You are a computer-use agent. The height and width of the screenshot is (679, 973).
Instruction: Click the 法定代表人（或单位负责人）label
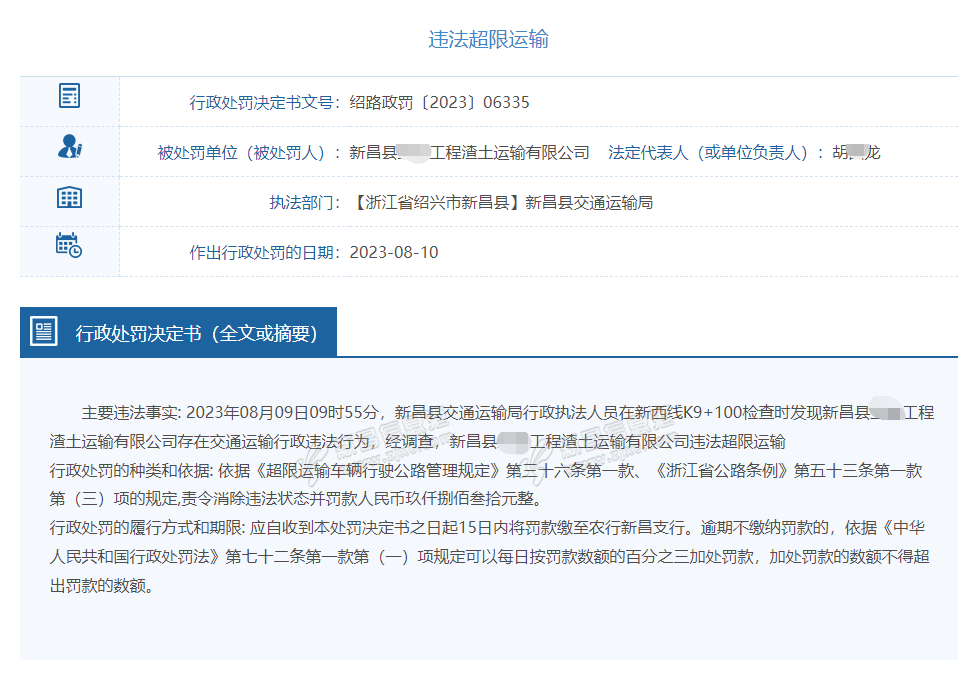(716, 153)
